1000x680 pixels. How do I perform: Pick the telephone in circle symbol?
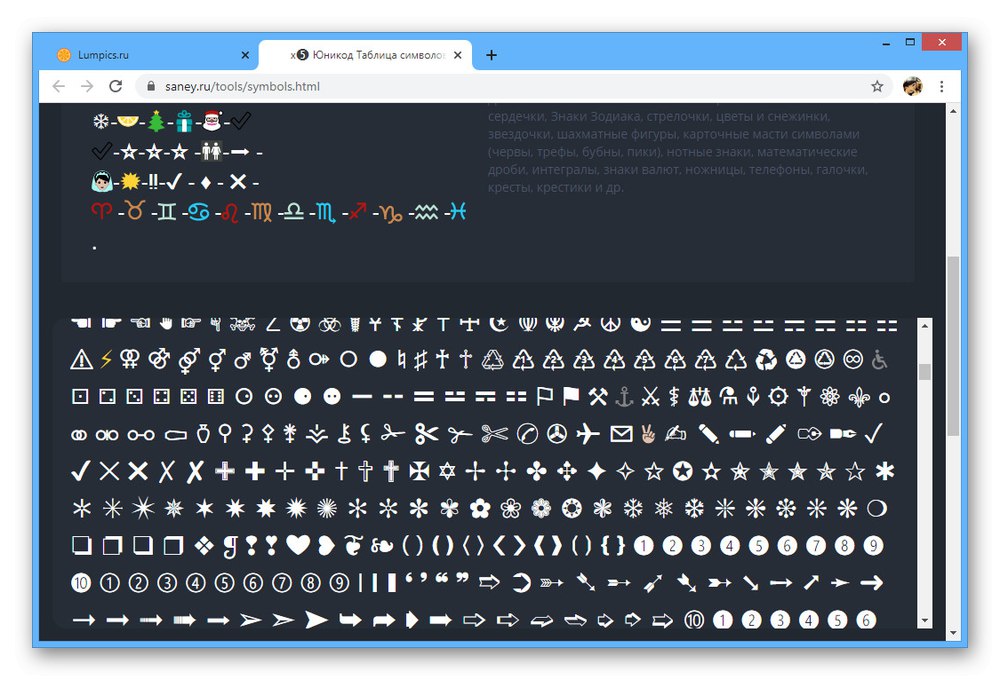pyautogui.click(x=527, y=434)
